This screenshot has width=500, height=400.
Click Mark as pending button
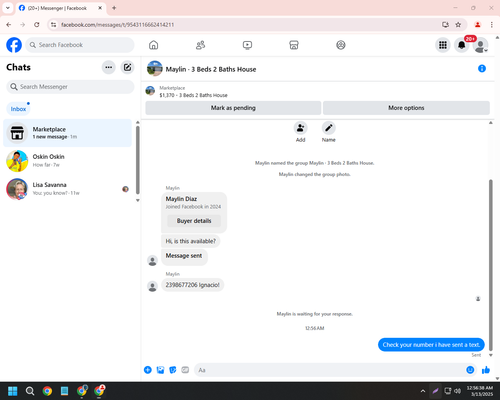coord(233,108)
